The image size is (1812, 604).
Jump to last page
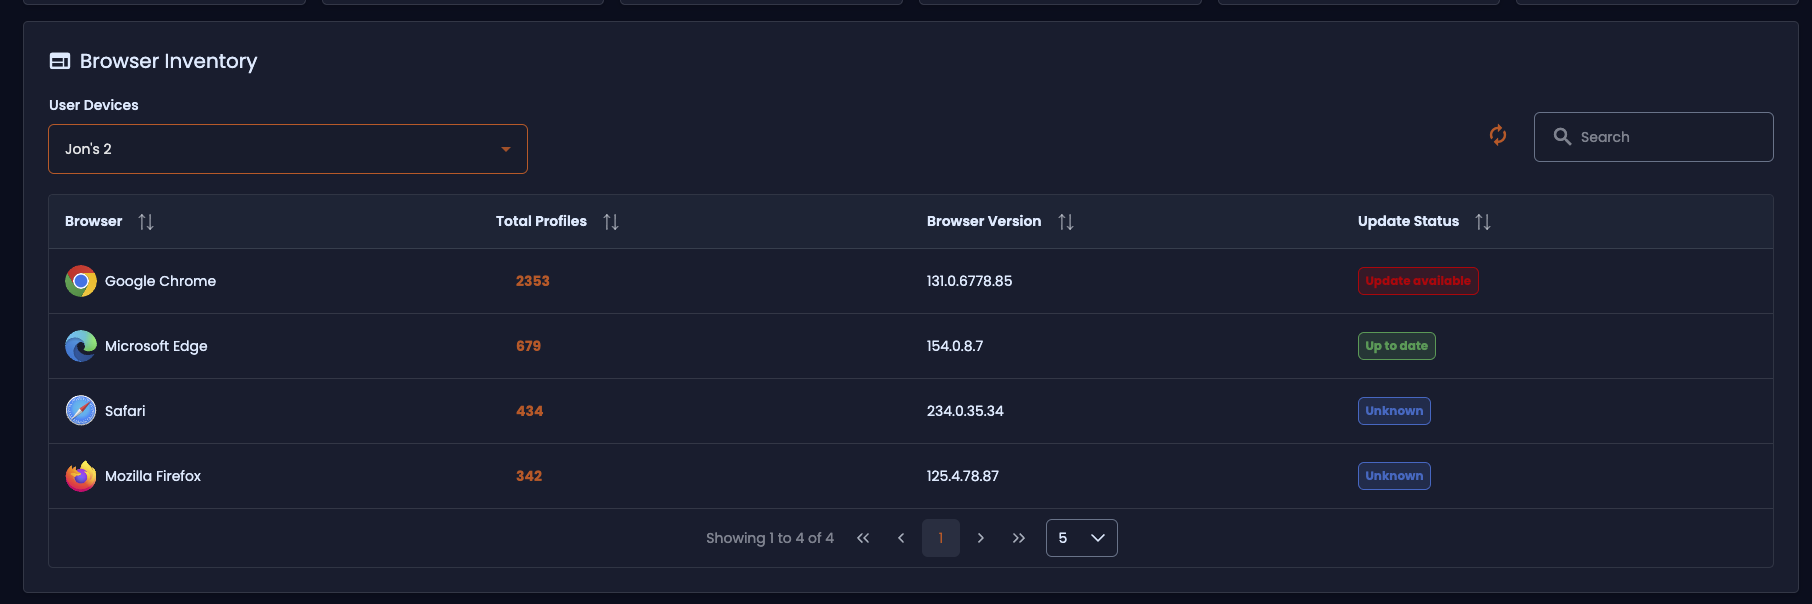pyautogui.click(x=1019, y=538)
